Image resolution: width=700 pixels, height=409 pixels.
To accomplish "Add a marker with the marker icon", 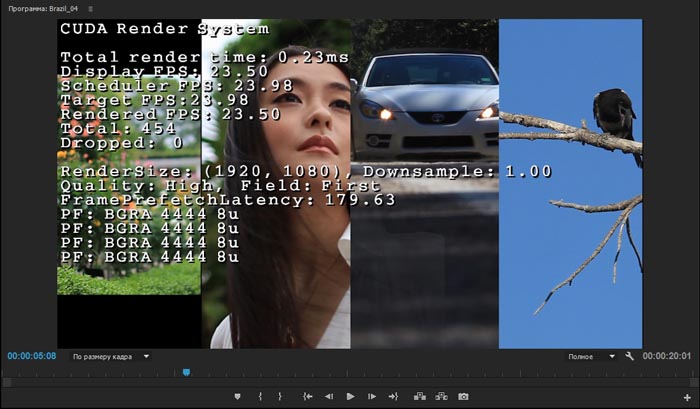I will tap(238, 396).
